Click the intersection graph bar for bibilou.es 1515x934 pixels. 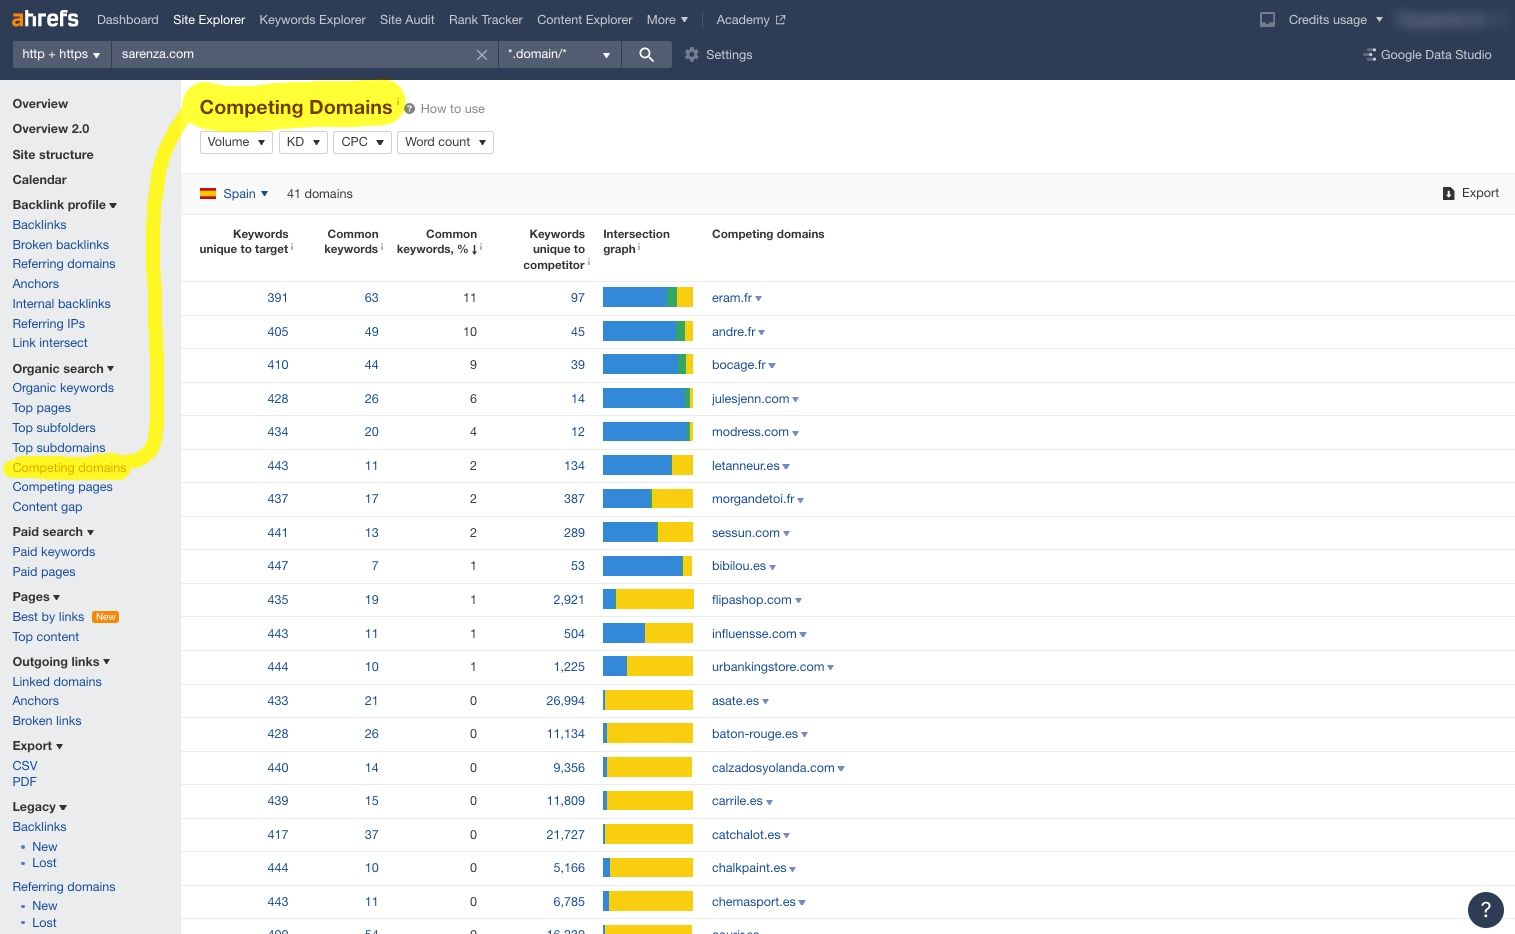648,566
